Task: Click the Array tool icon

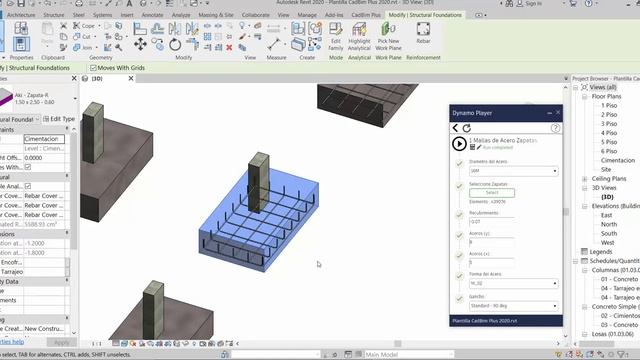Action: (207, 37)
